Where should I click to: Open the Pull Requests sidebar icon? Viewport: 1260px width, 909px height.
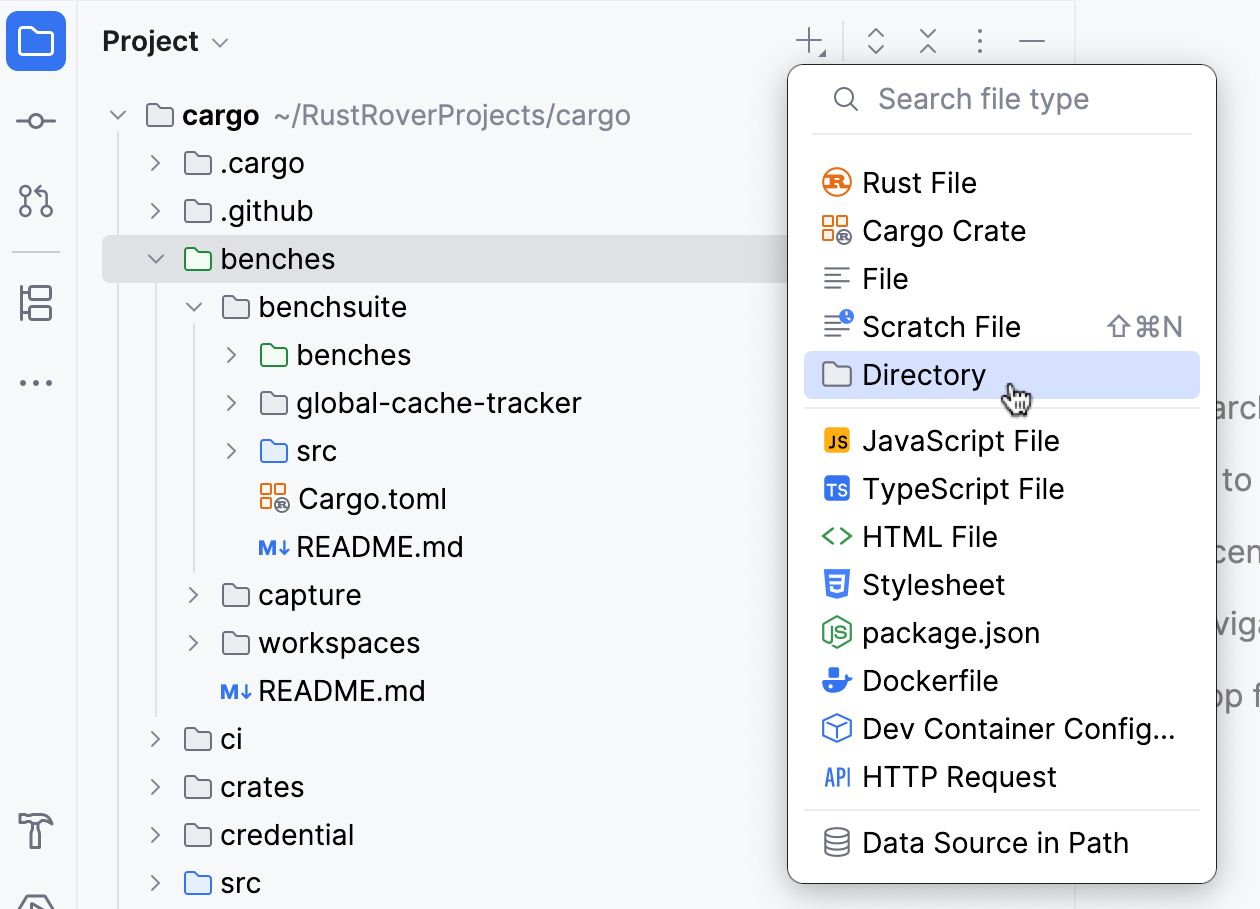35,201
